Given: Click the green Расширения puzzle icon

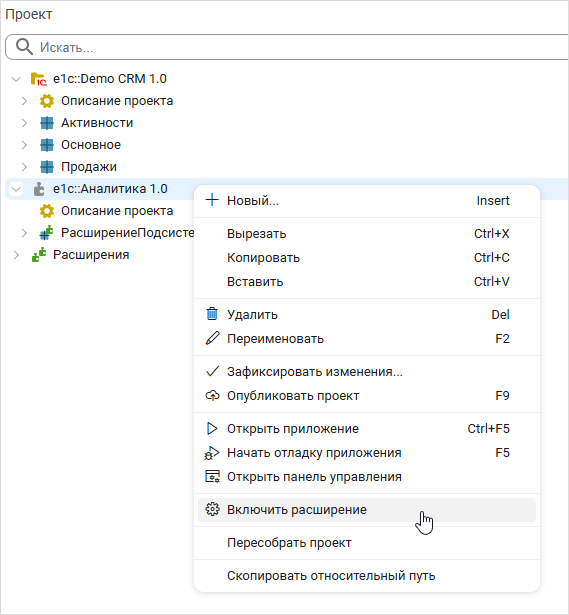Looking at the screenshot, I should 39,255.
